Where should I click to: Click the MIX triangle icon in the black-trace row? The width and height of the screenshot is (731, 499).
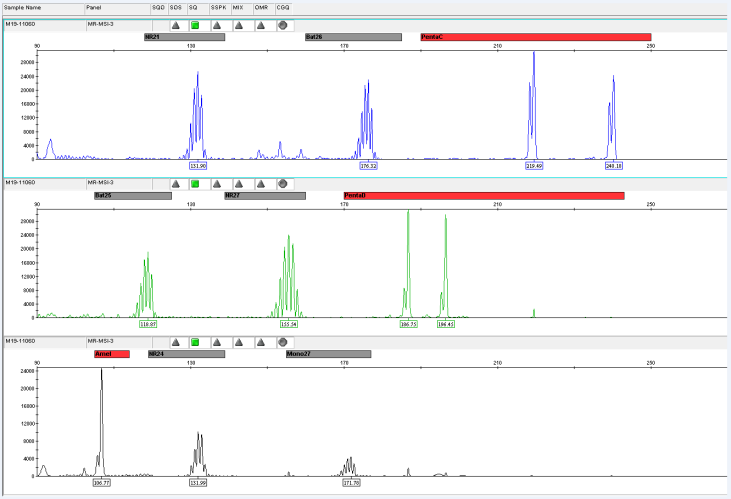(x=239, y=341)
